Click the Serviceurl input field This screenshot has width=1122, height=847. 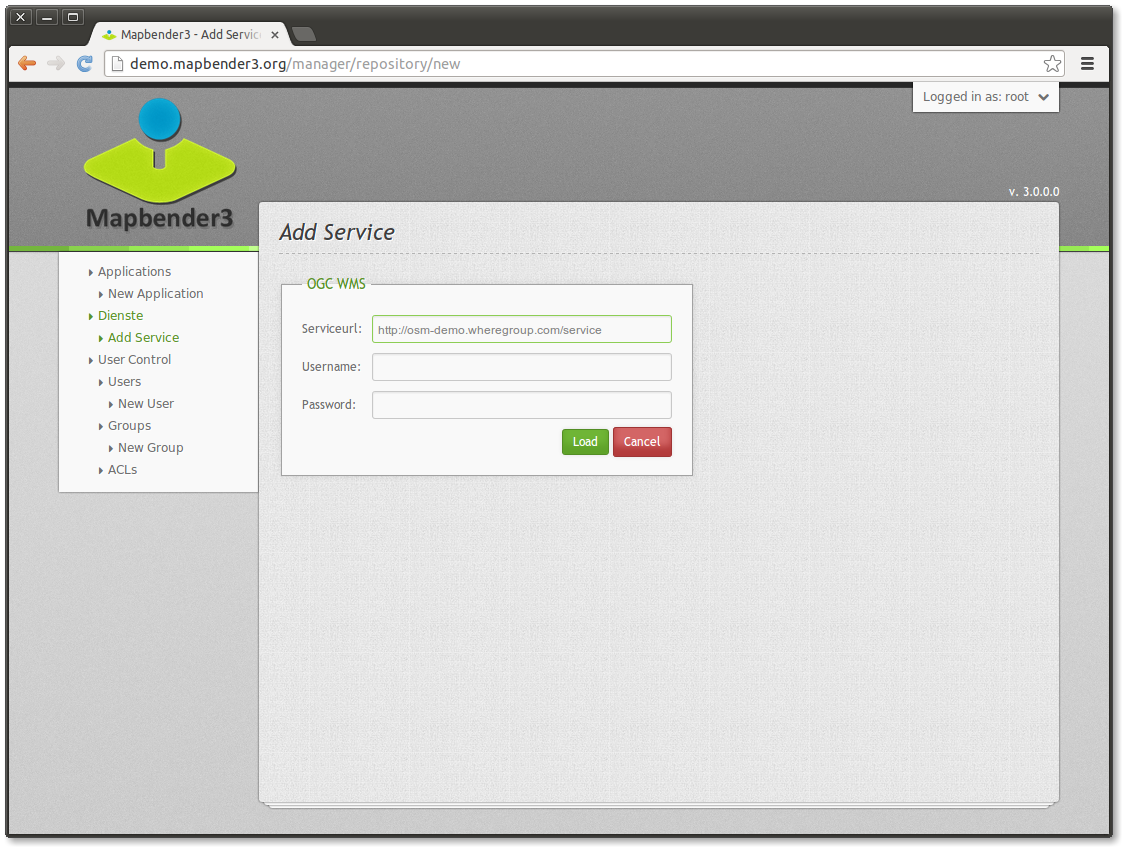click(522, 329)
